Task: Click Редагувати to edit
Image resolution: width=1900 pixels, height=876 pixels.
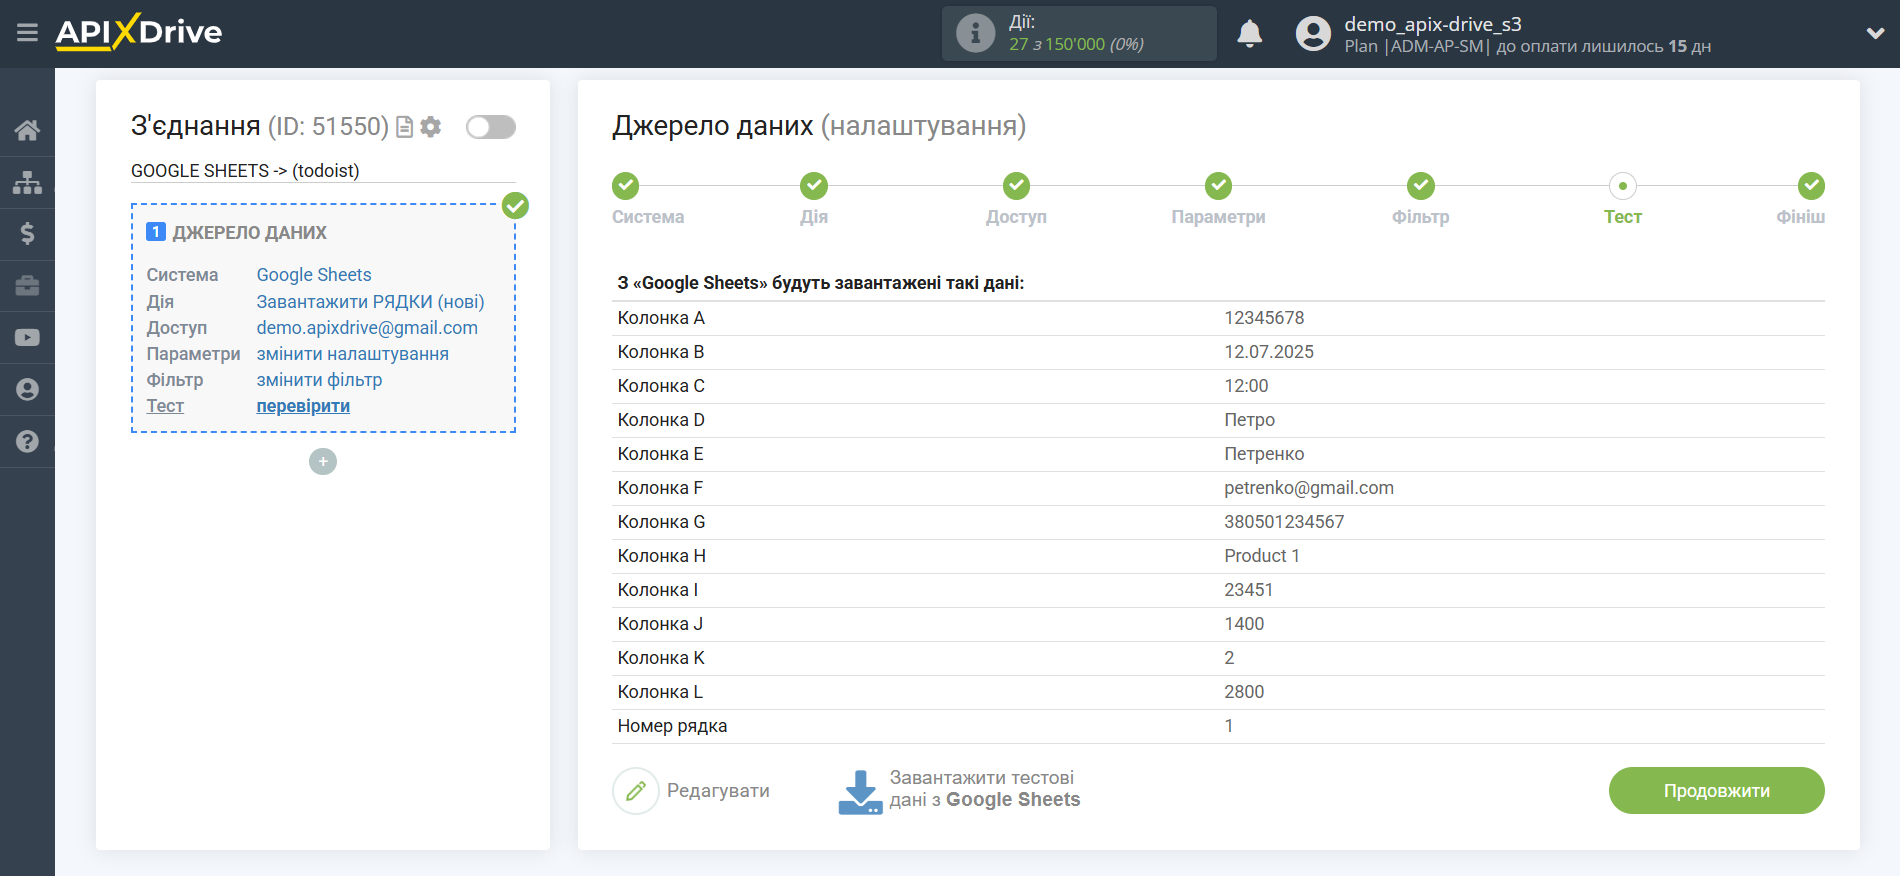Action: click(718, 791)
